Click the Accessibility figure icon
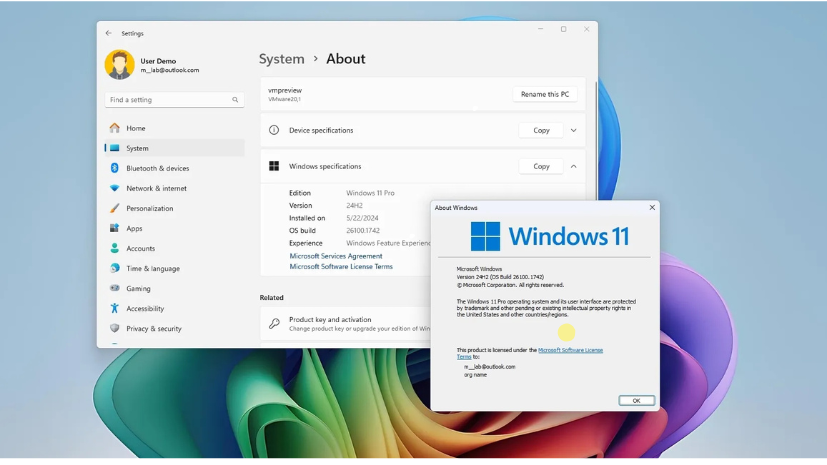The image size is (827, 465). pos(115,308)
